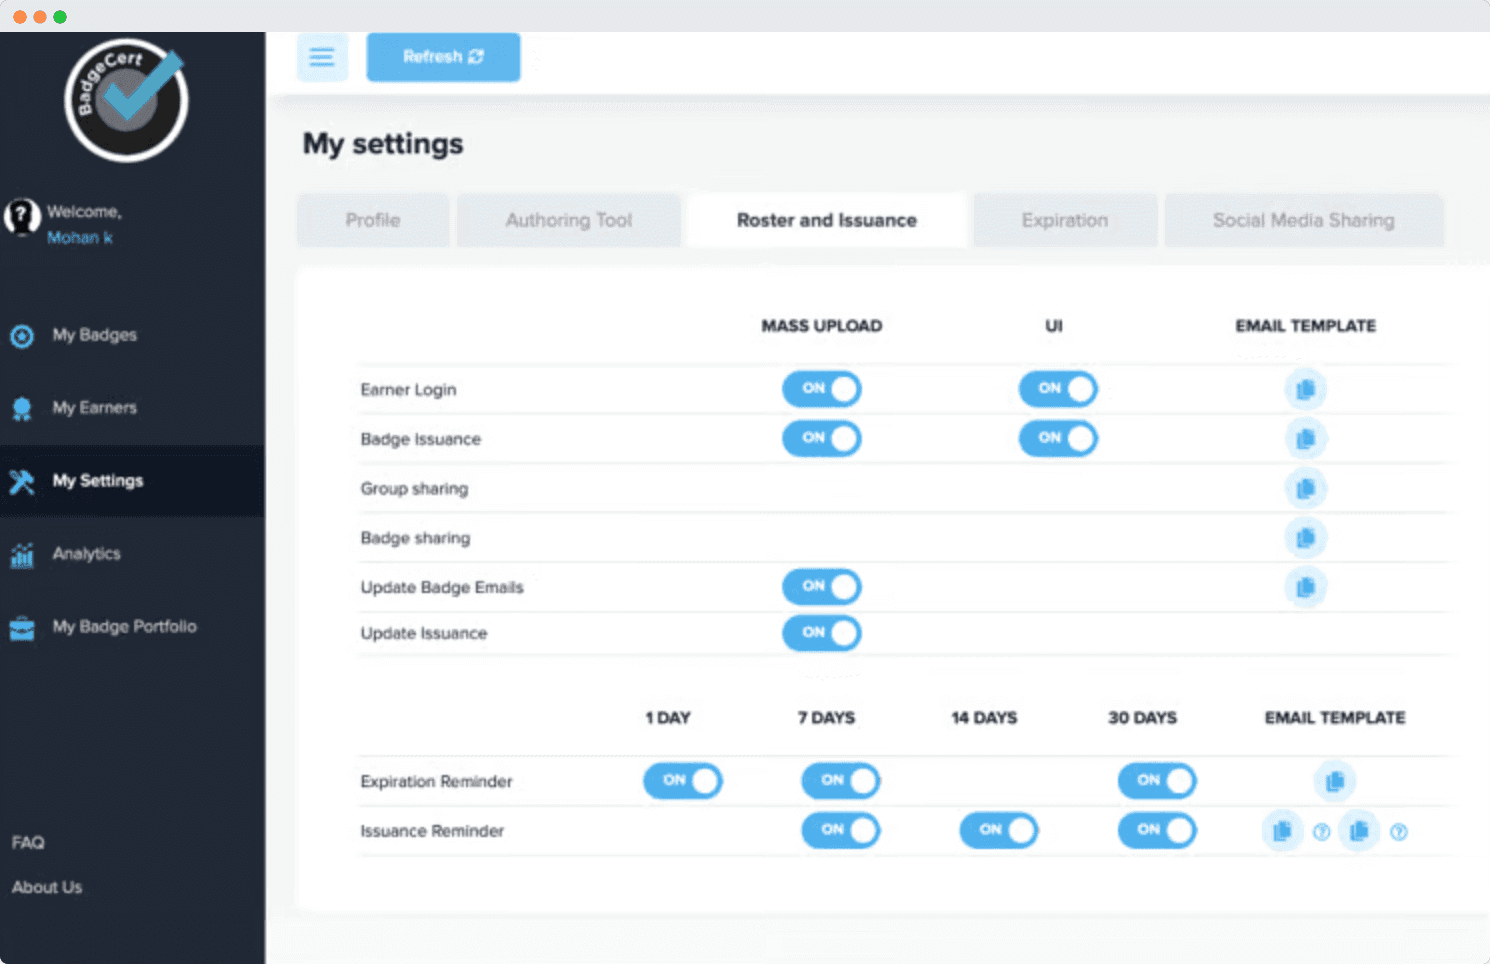Toggle Update Badge Emails mass upload off
This screenshot has height=964, width=1490.
click(821, 587)
